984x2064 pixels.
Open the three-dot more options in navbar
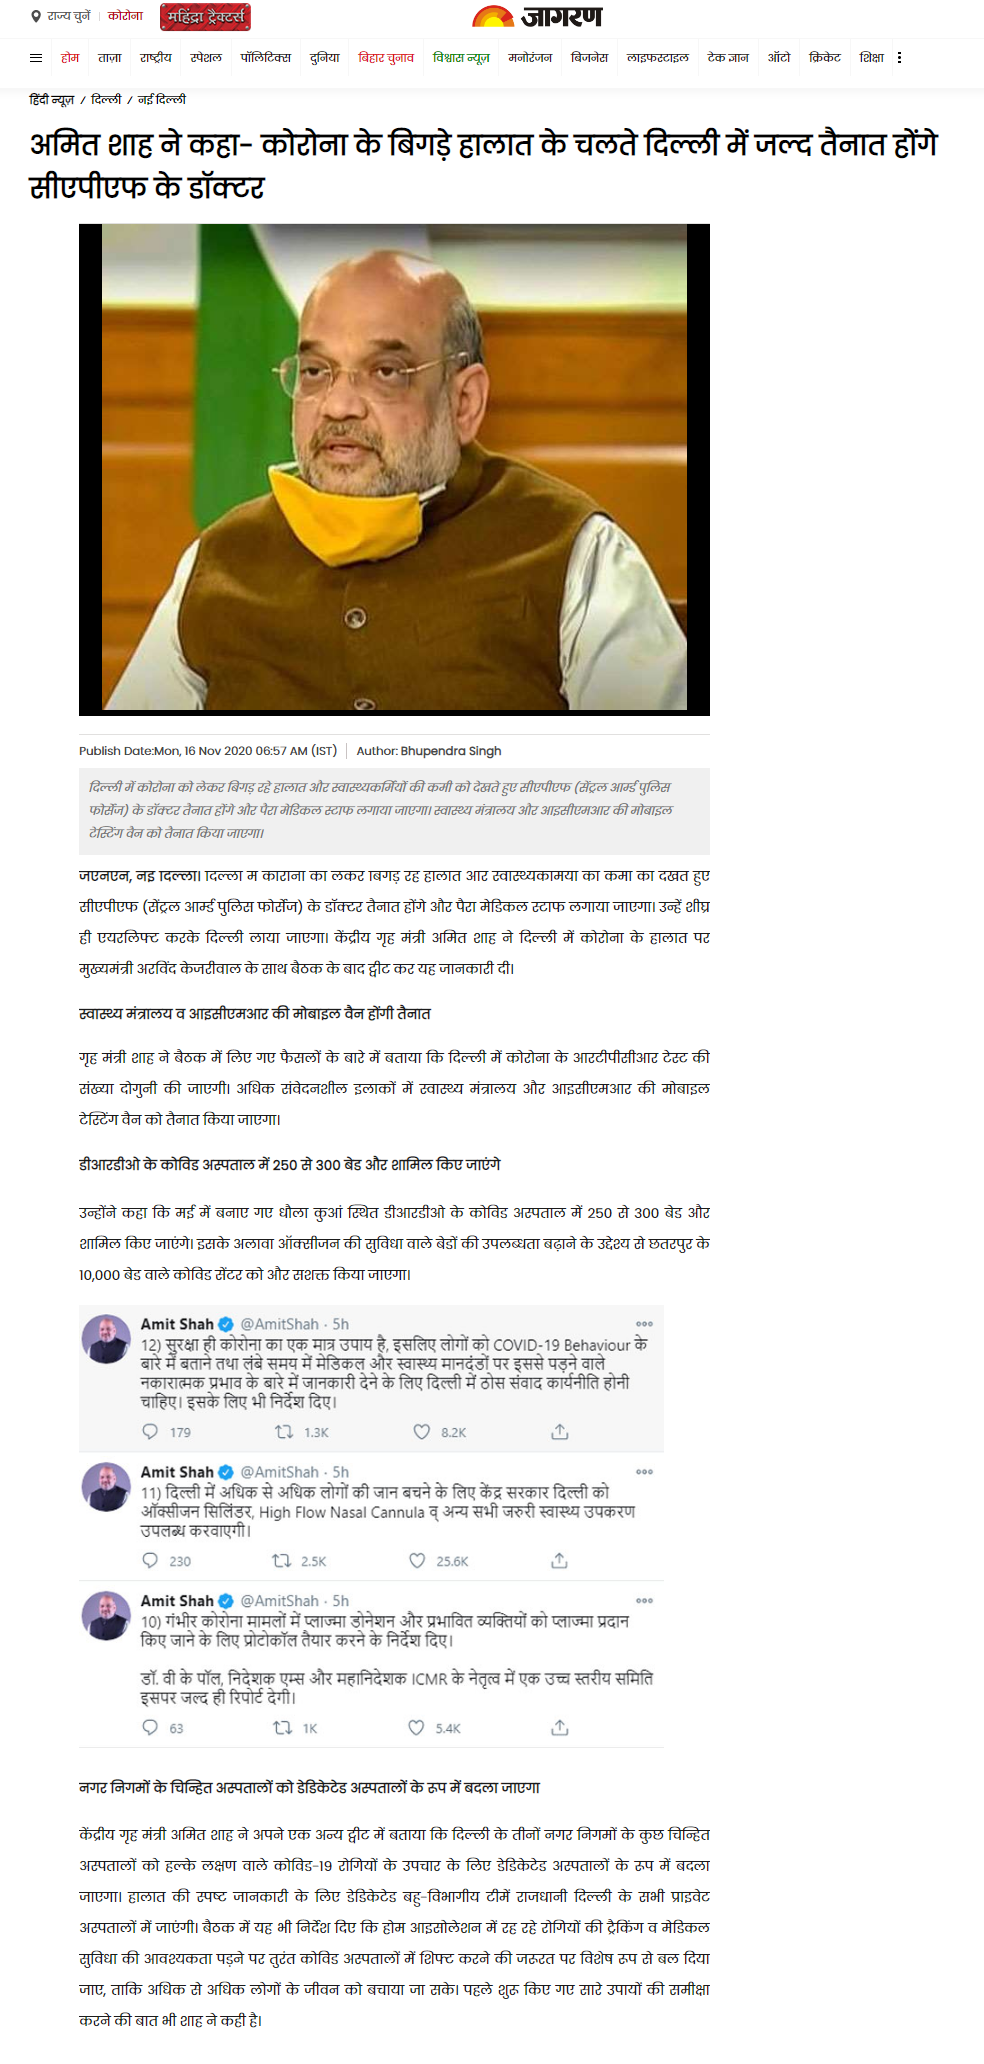coord(899,58)
